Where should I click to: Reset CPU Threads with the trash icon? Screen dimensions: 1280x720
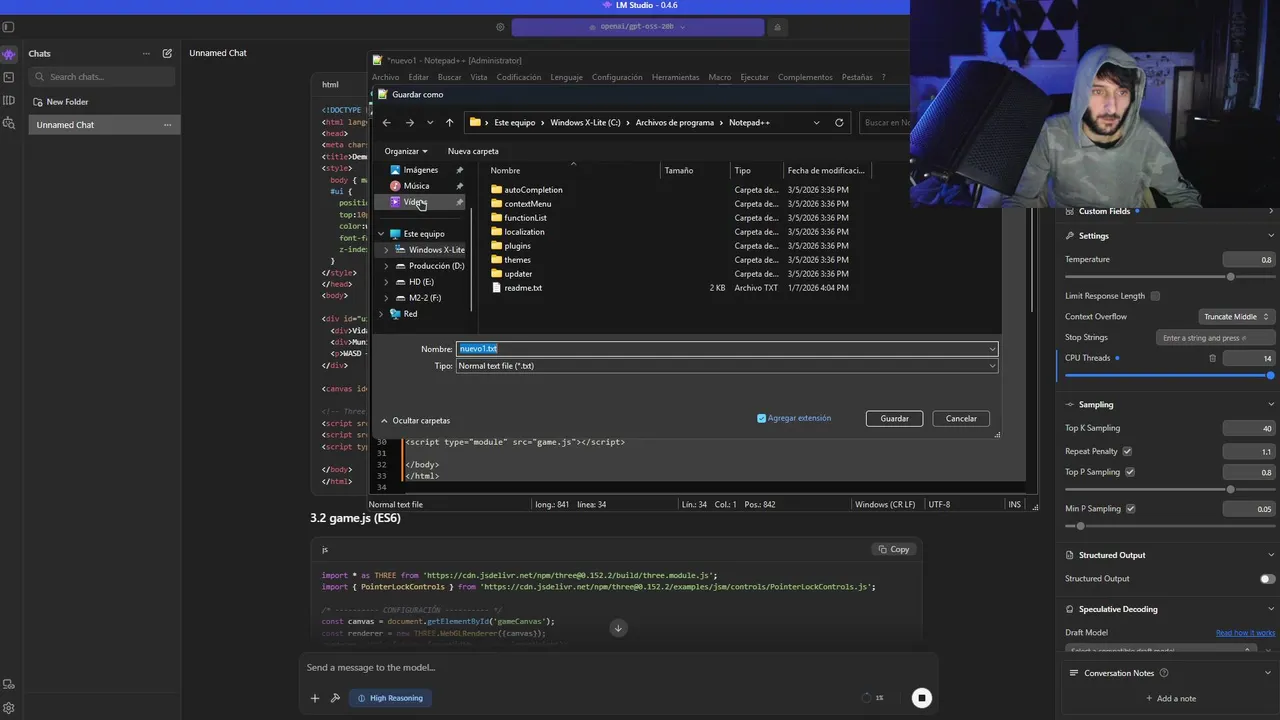coord(1213,358)
